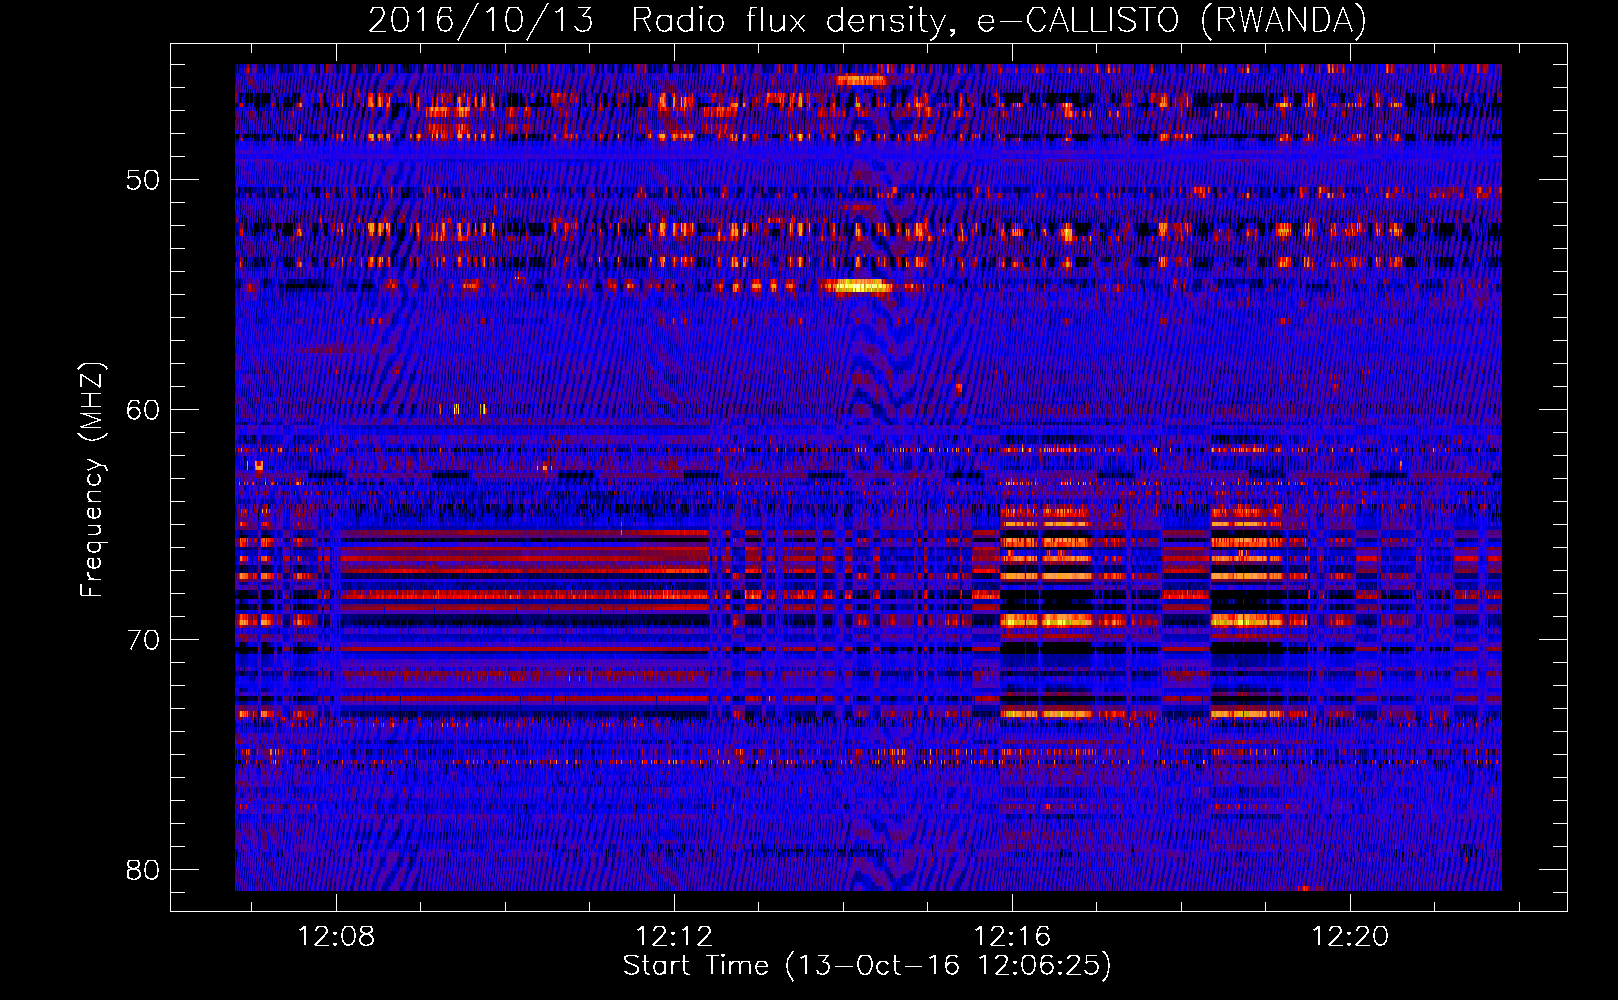The height and width of the screenshot is (1000, 1618).
Task: Click the plot title "Radio flux density, e-CALLISTO (RWANDA)"
Action: (999, 20)
